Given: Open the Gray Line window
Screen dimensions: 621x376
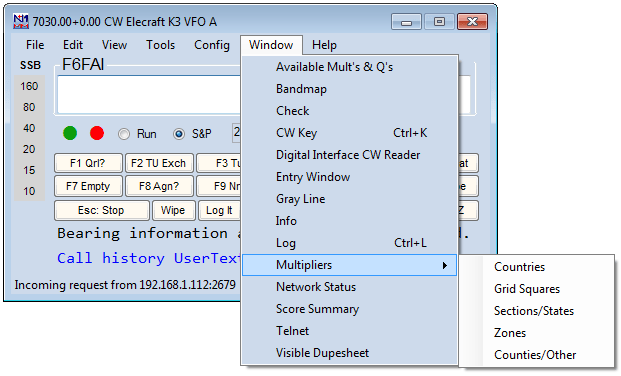Looking at the screenshot, I should tap(349, 199).
